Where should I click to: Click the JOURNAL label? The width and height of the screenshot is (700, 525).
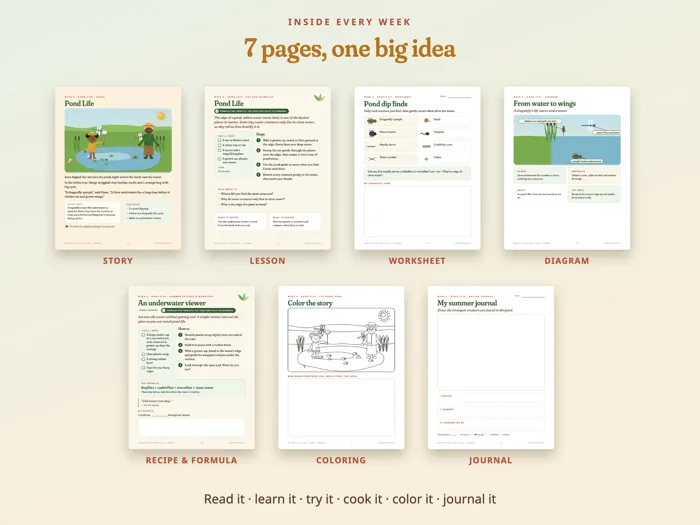pos(491,460)
